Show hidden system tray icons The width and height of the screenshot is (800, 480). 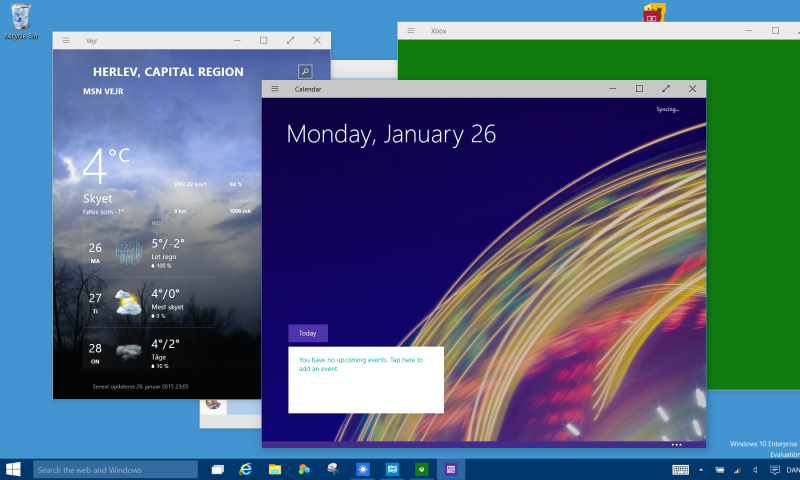[x=701, y=470]
